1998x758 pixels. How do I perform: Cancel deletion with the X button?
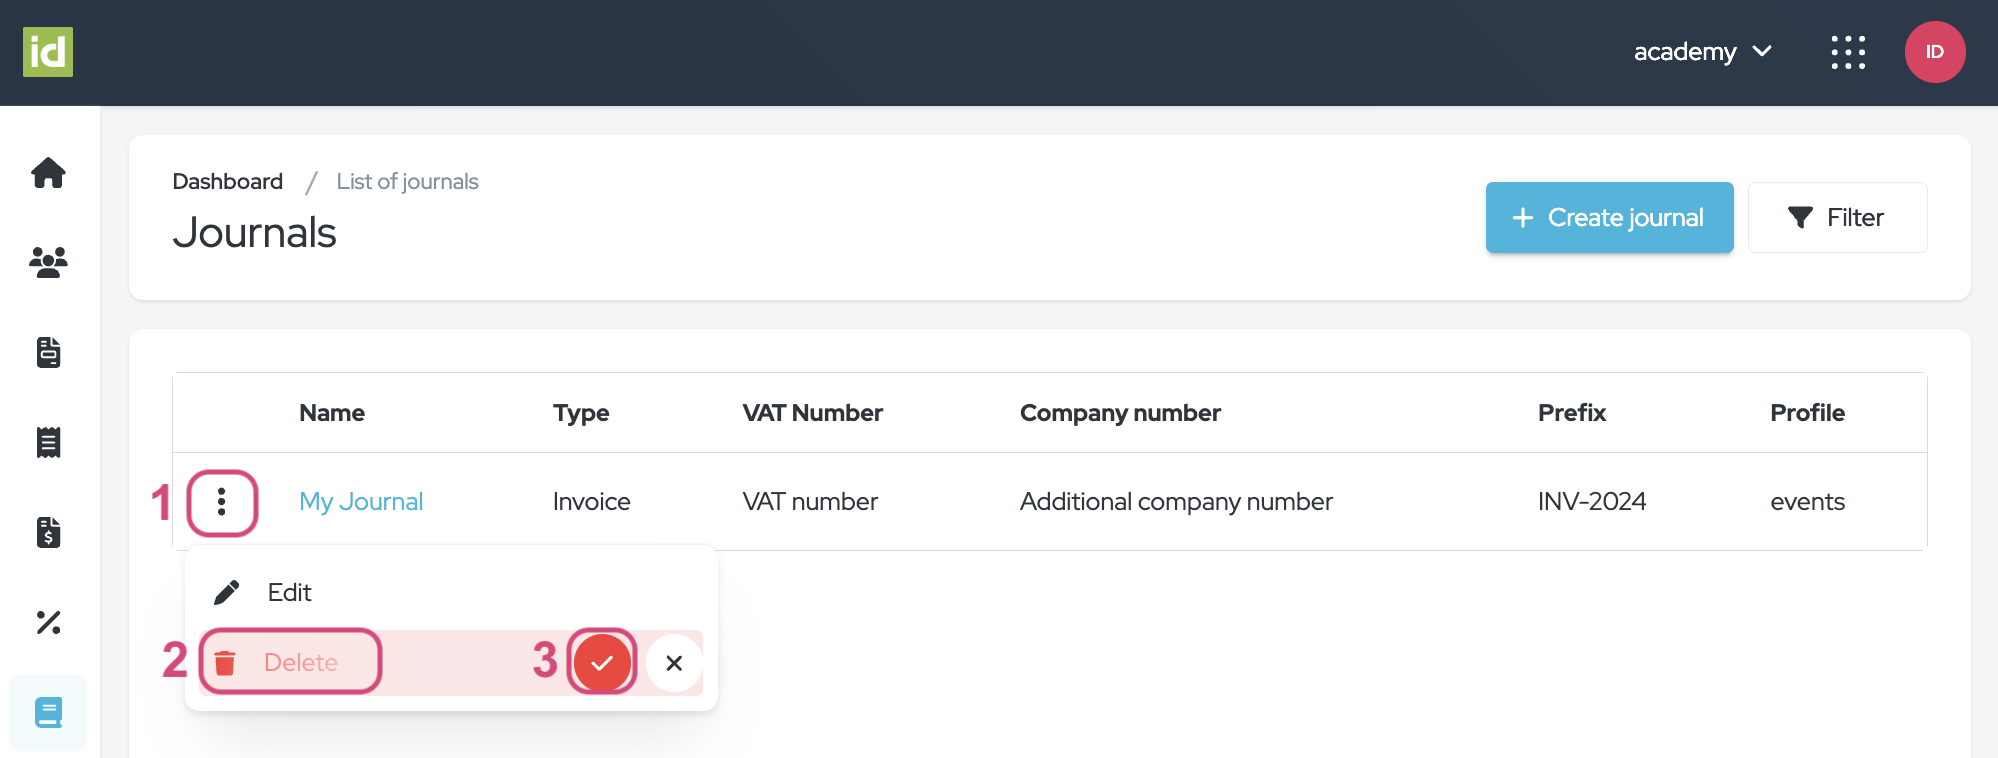point(674,663)
